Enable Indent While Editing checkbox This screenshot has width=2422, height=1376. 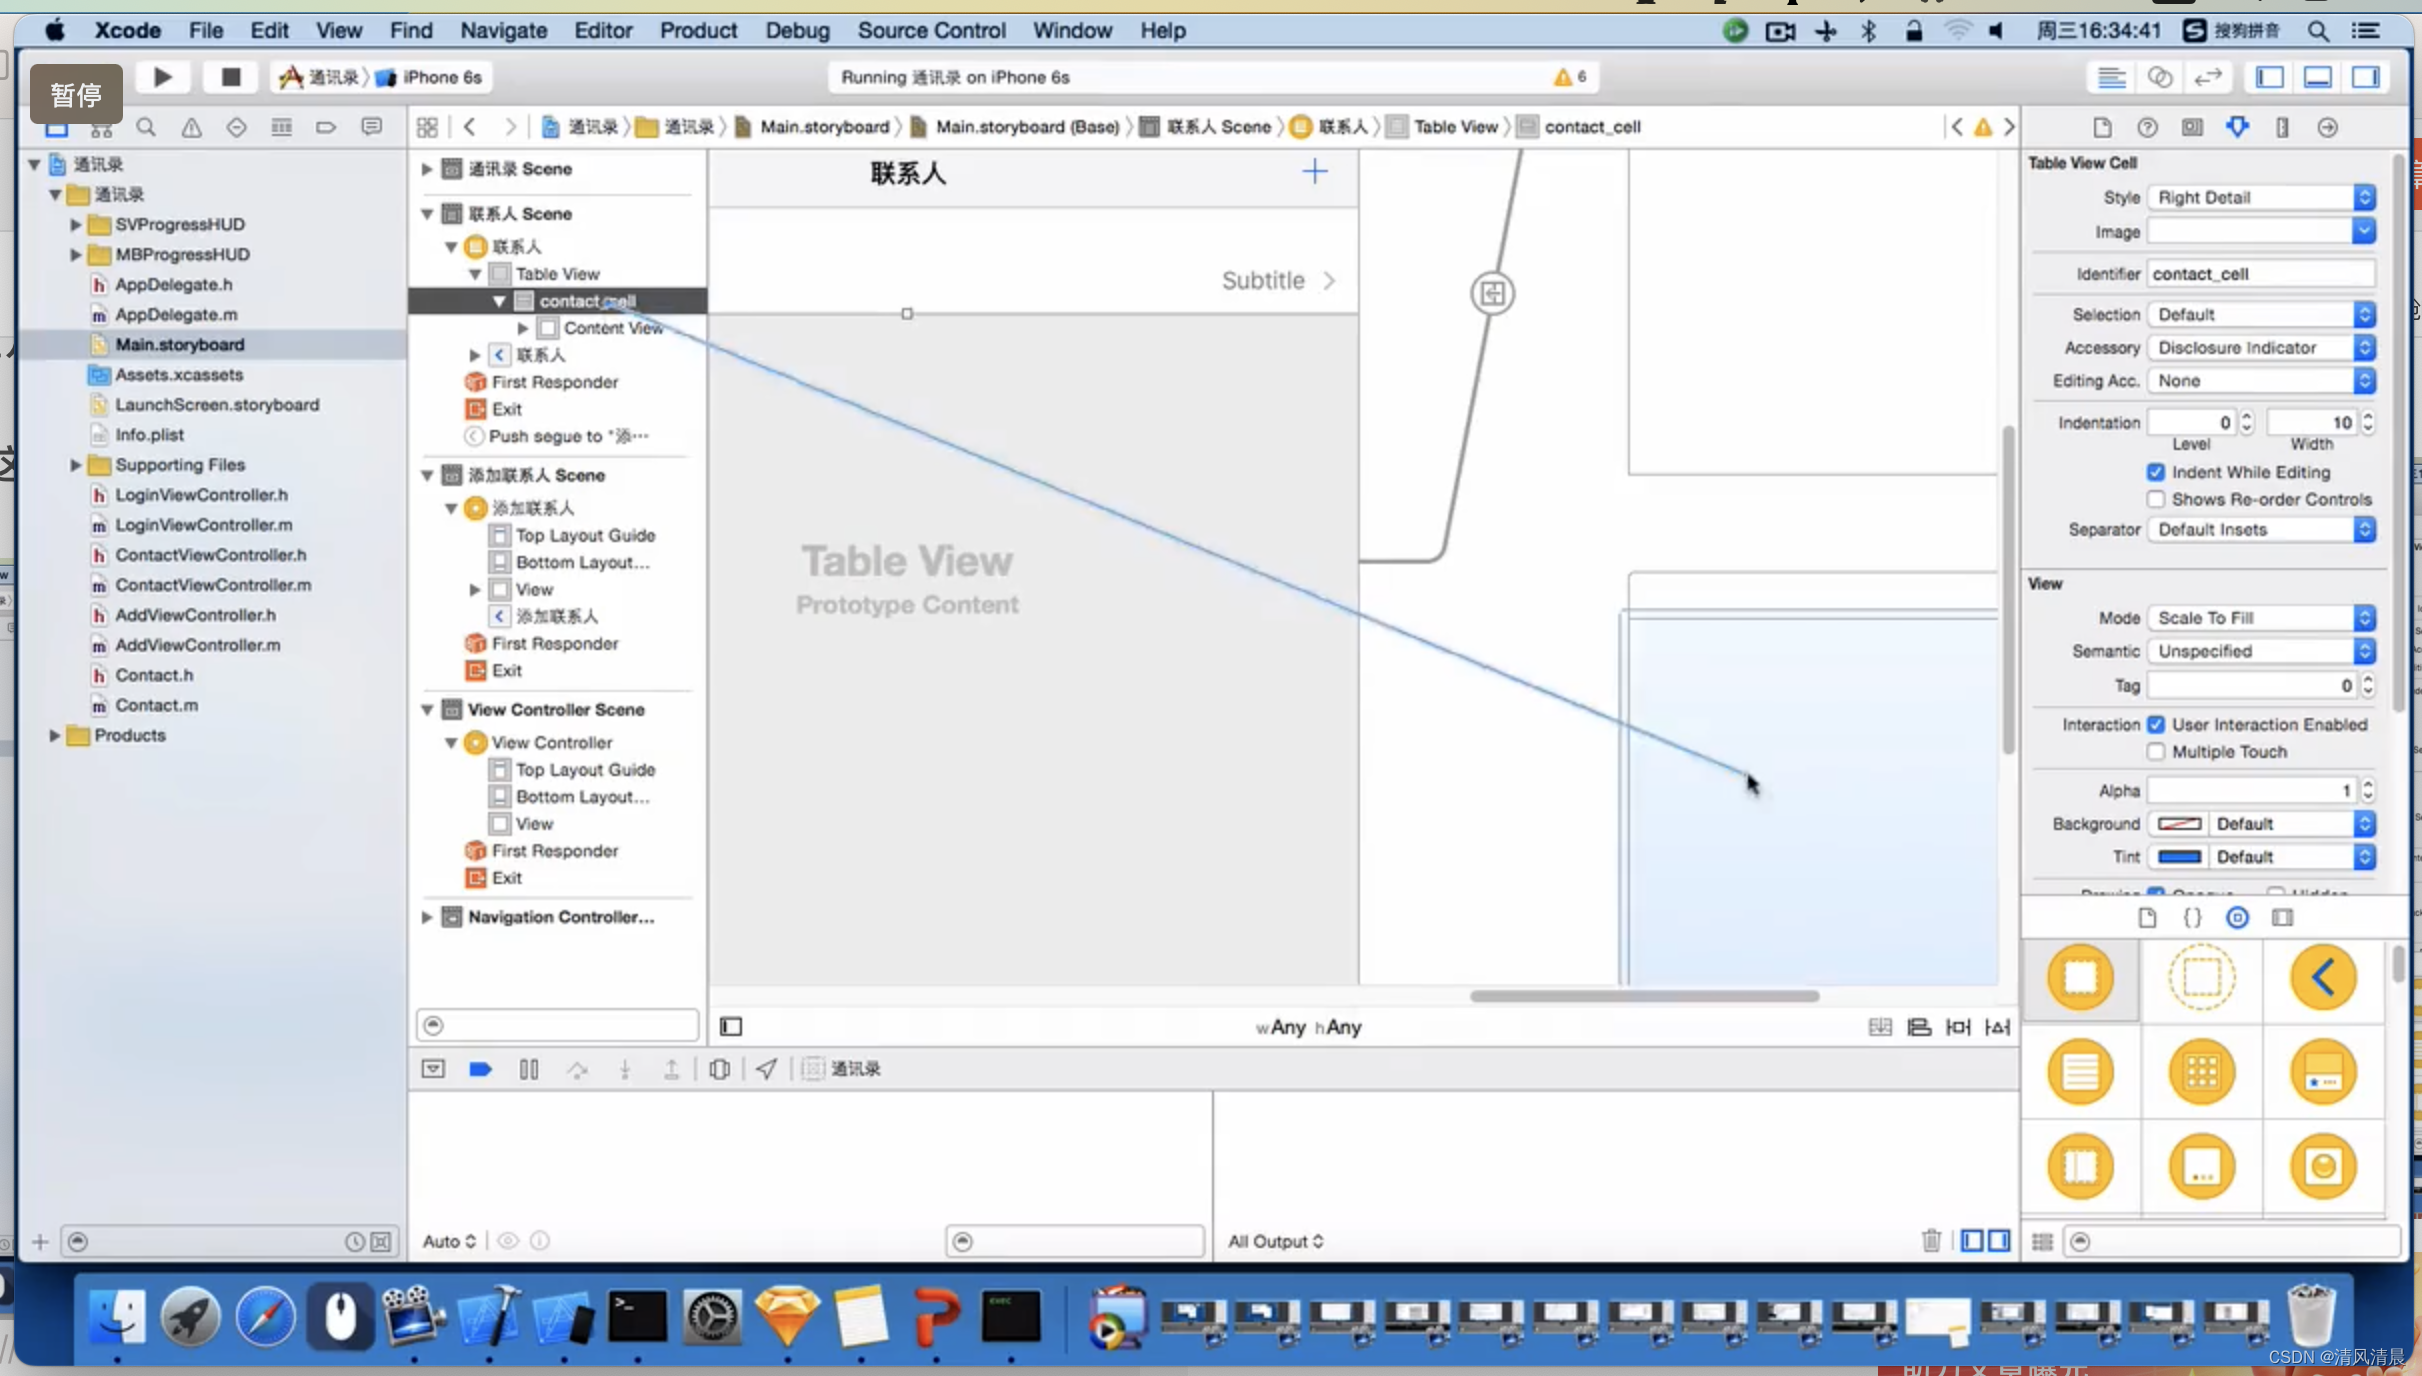tap(2155, 472)
